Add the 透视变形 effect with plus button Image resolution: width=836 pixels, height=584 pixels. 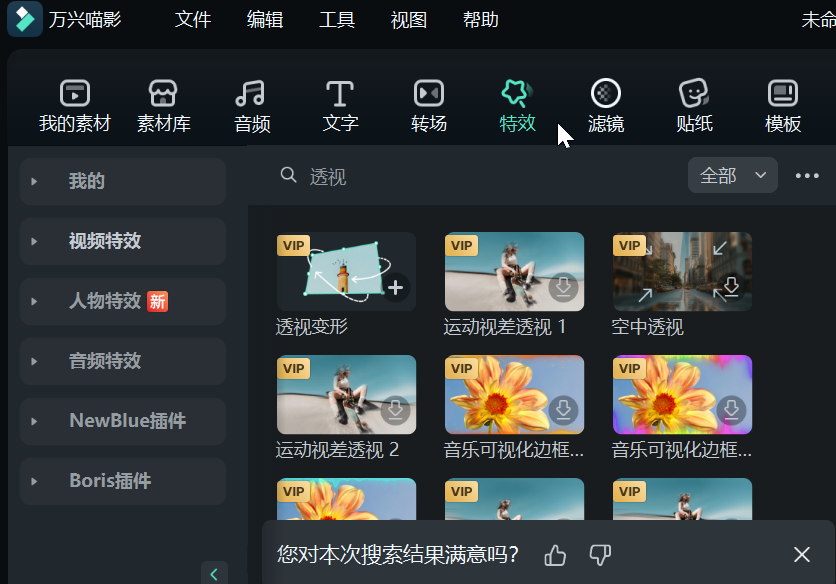395,288
